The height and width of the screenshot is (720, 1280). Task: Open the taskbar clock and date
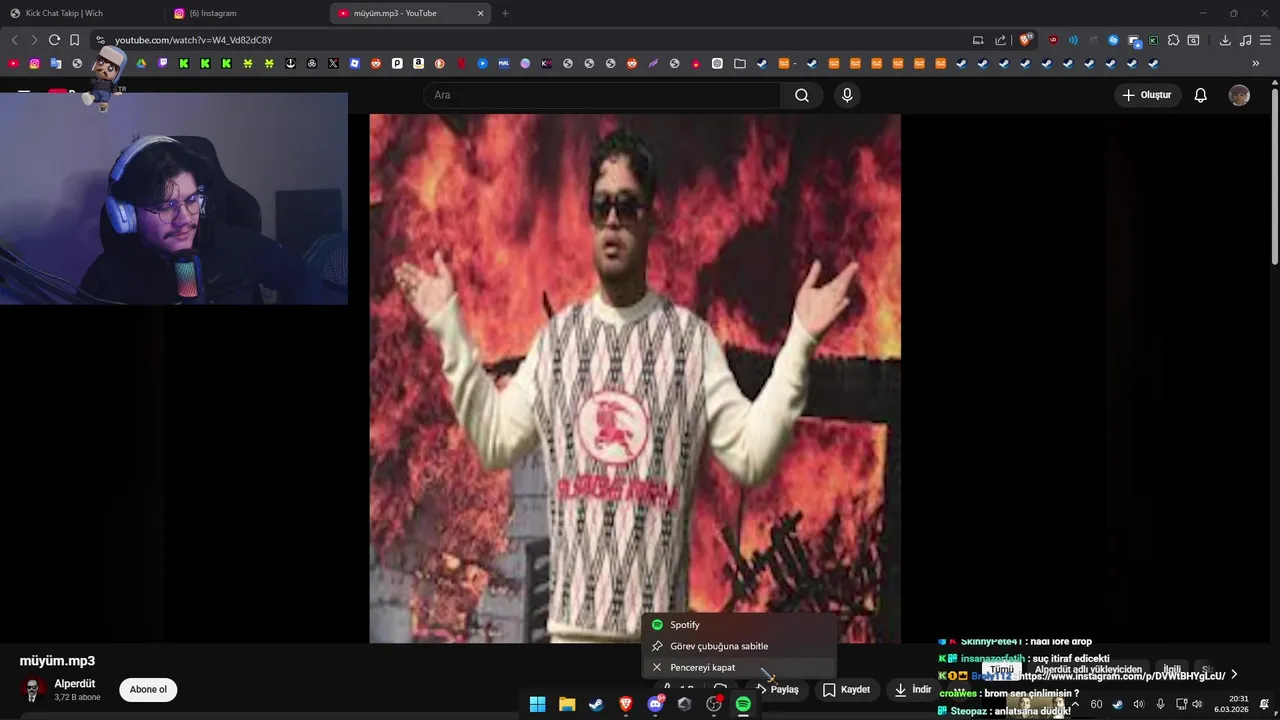(1231, 704)
